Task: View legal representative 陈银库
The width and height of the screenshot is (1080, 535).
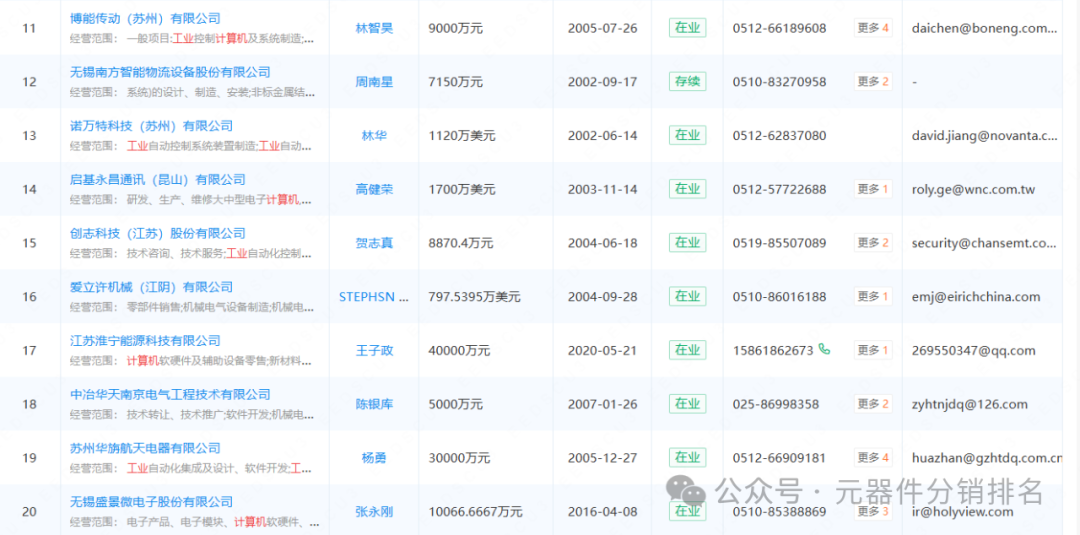Action: [x=374, y=404]
